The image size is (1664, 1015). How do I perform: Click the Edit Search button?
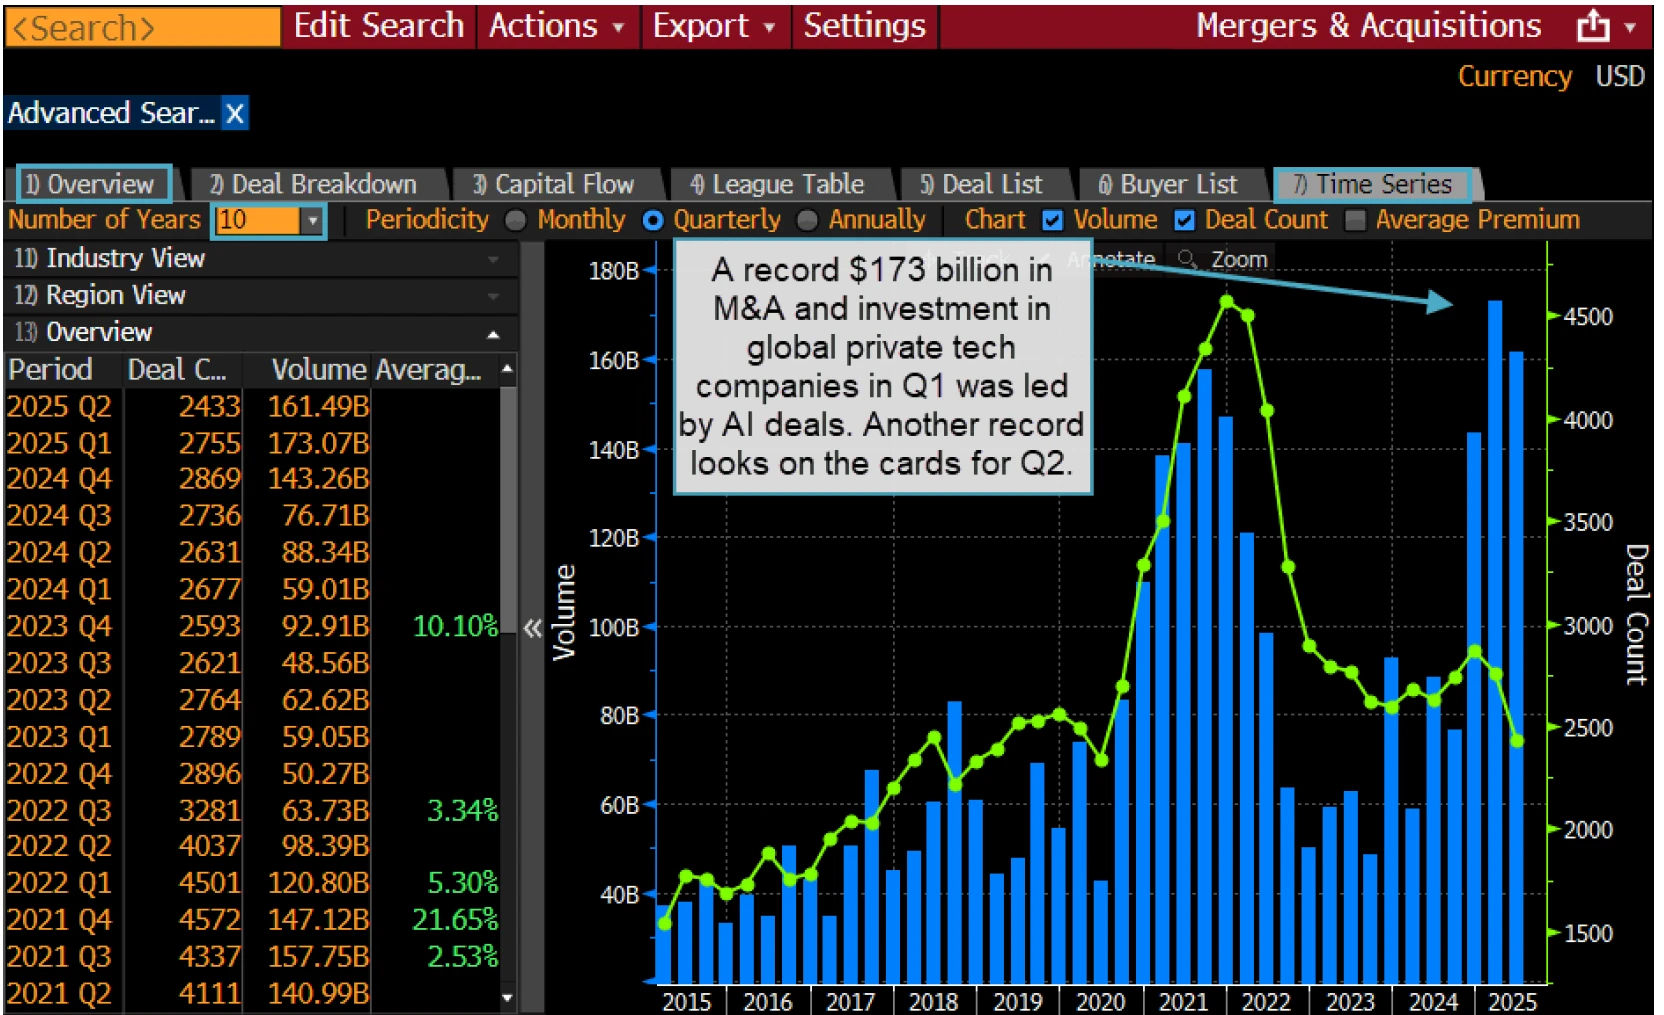pos(377,26)
